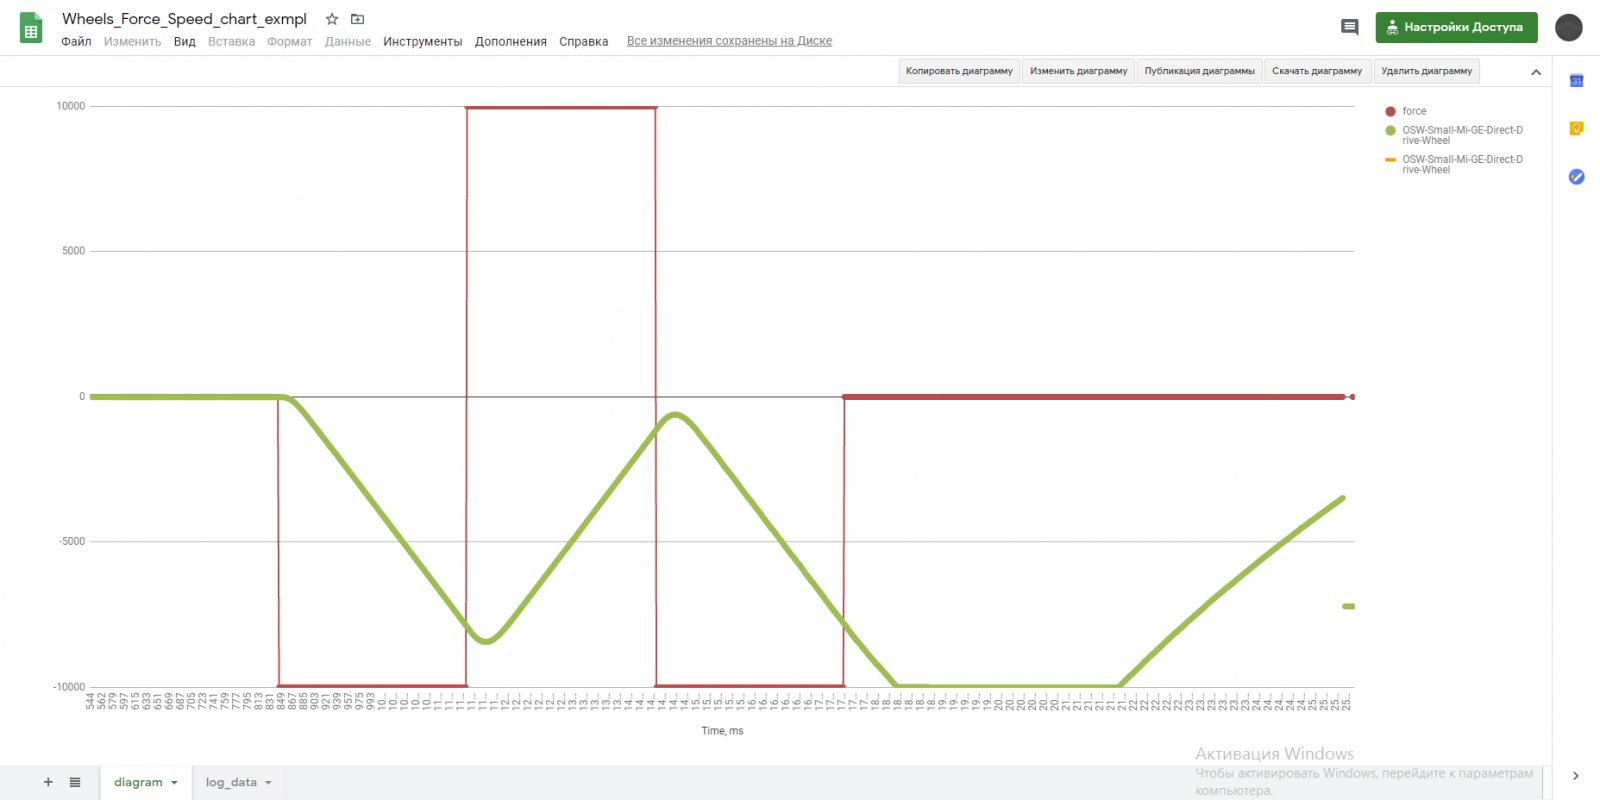The image size is (1600, 800).
Task: Click the green curve's small peak near zero
Action: 677,414
